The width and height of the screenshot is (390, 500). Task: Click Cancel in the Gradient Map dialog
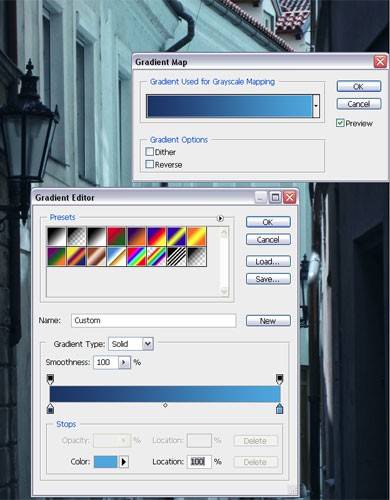[x=359, y=104]
